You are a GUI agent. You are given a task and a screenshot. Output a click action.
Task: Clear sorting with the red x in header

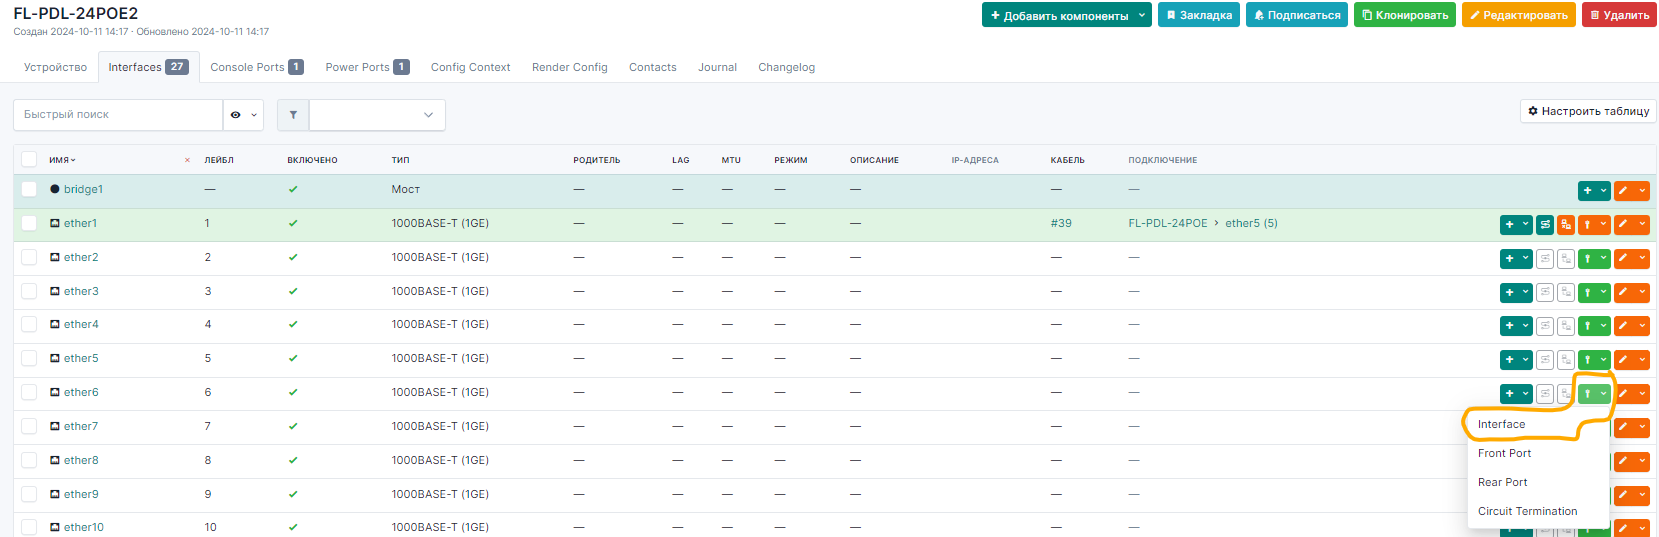[x=187, y=160]
